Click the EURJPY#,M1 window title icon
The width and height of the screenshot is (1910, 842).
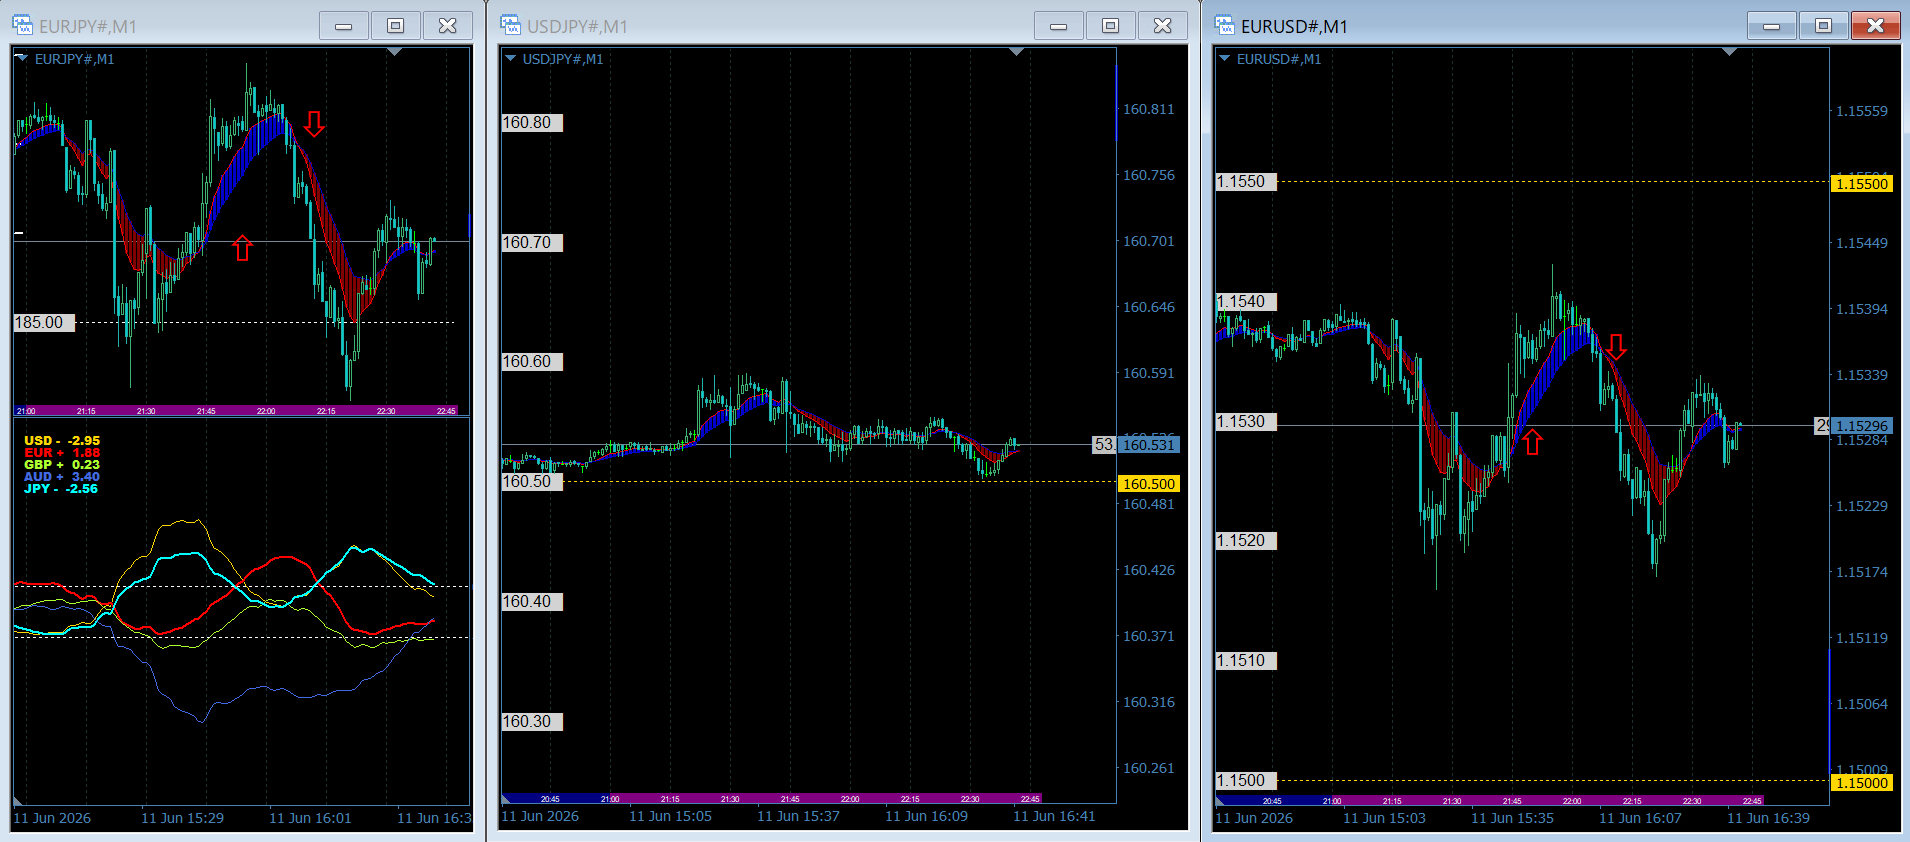pyautogui.click(x=22, y=25)
